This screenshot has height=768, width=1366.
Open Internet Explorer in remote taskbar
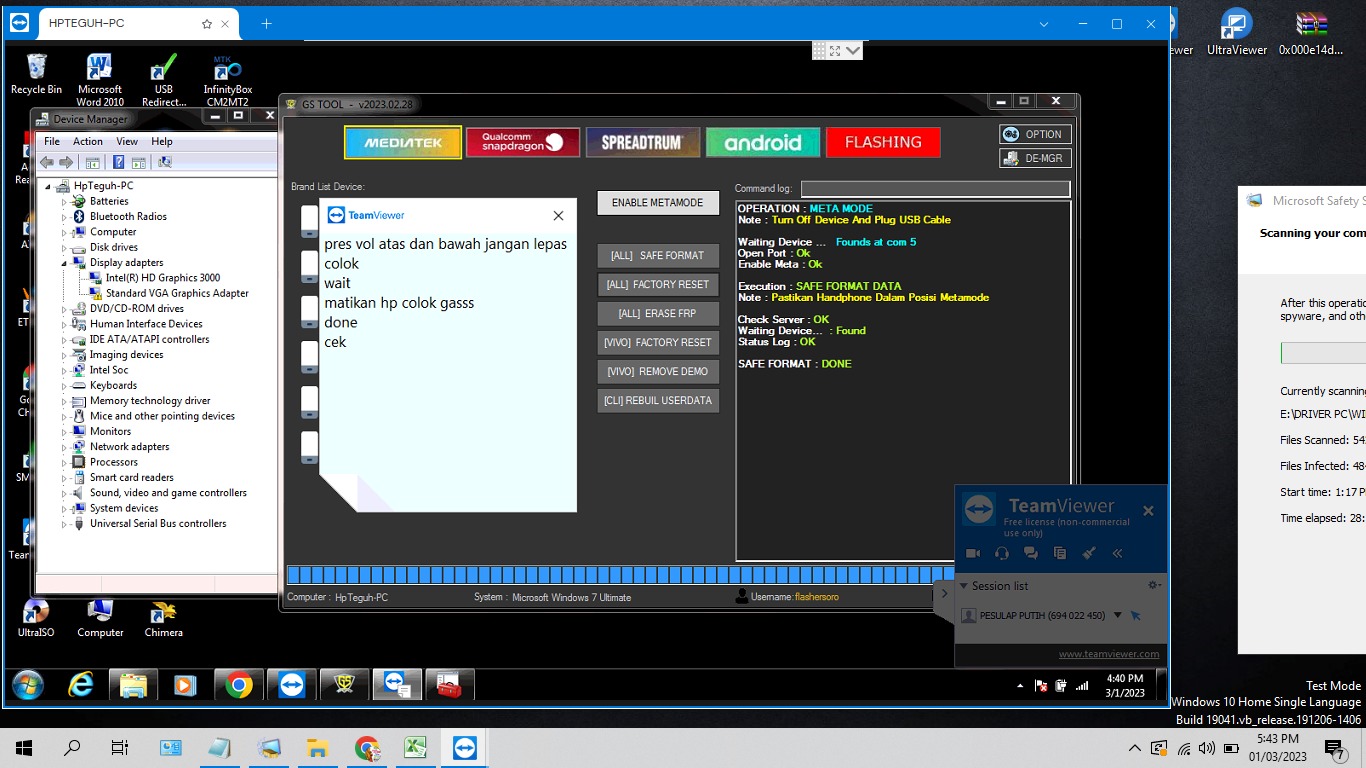coord(81,684)
